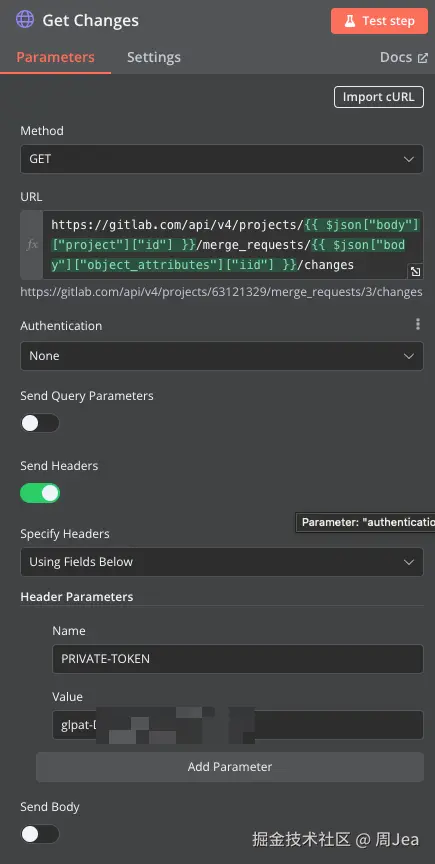Disable the Send Headers switch

click(x=40, y=493)
